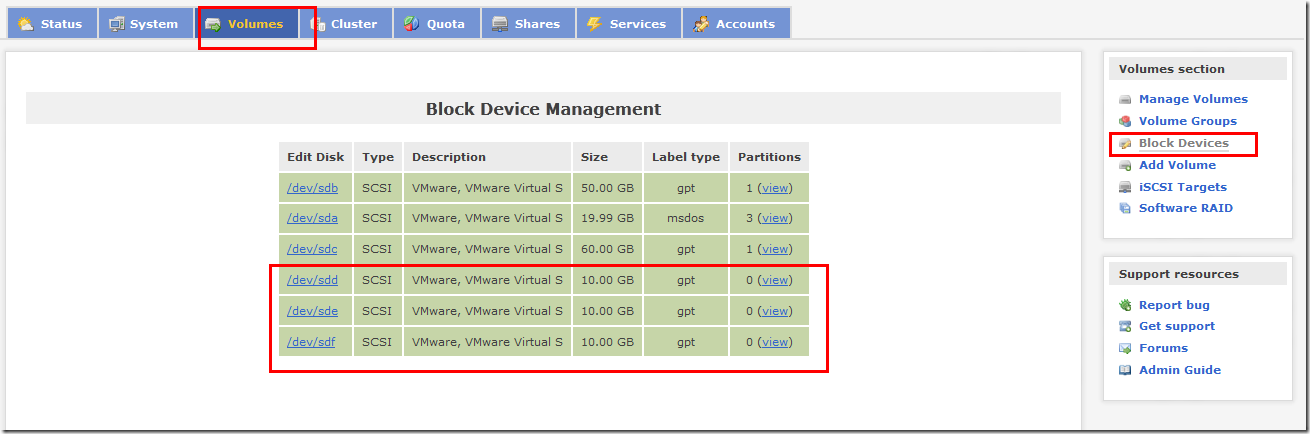1310x434 pixels.
Task: View partitions in the /dev/sdf row
Action: (x=775, y=342)
